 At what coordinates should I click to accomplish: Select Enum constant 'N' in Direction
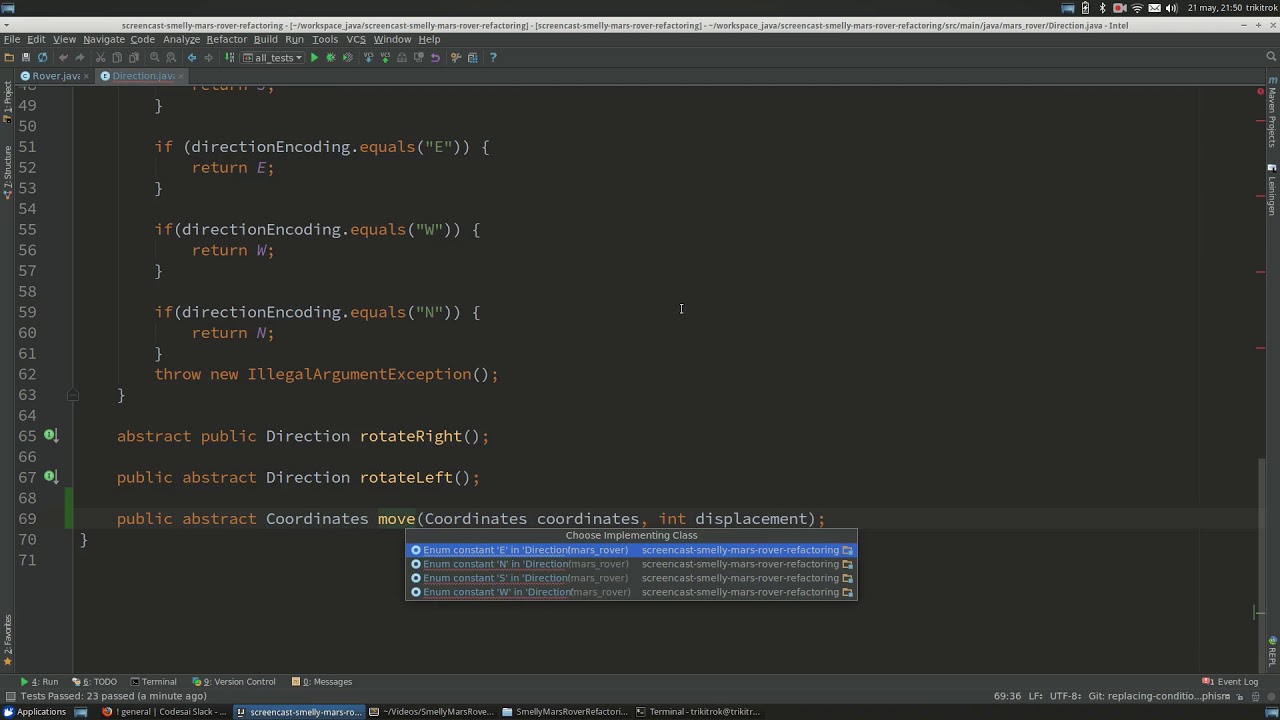[631, 564]
